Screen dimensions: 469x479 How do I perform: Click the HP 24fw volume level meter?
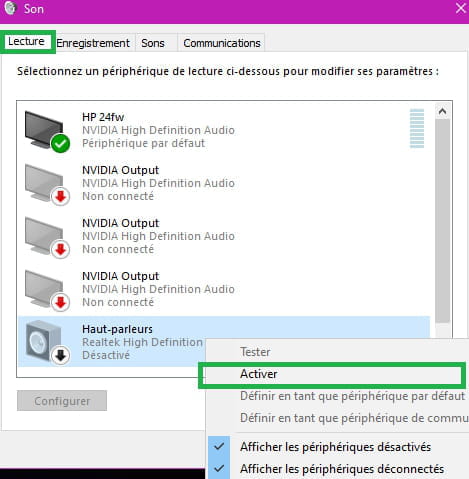[417, 128]
